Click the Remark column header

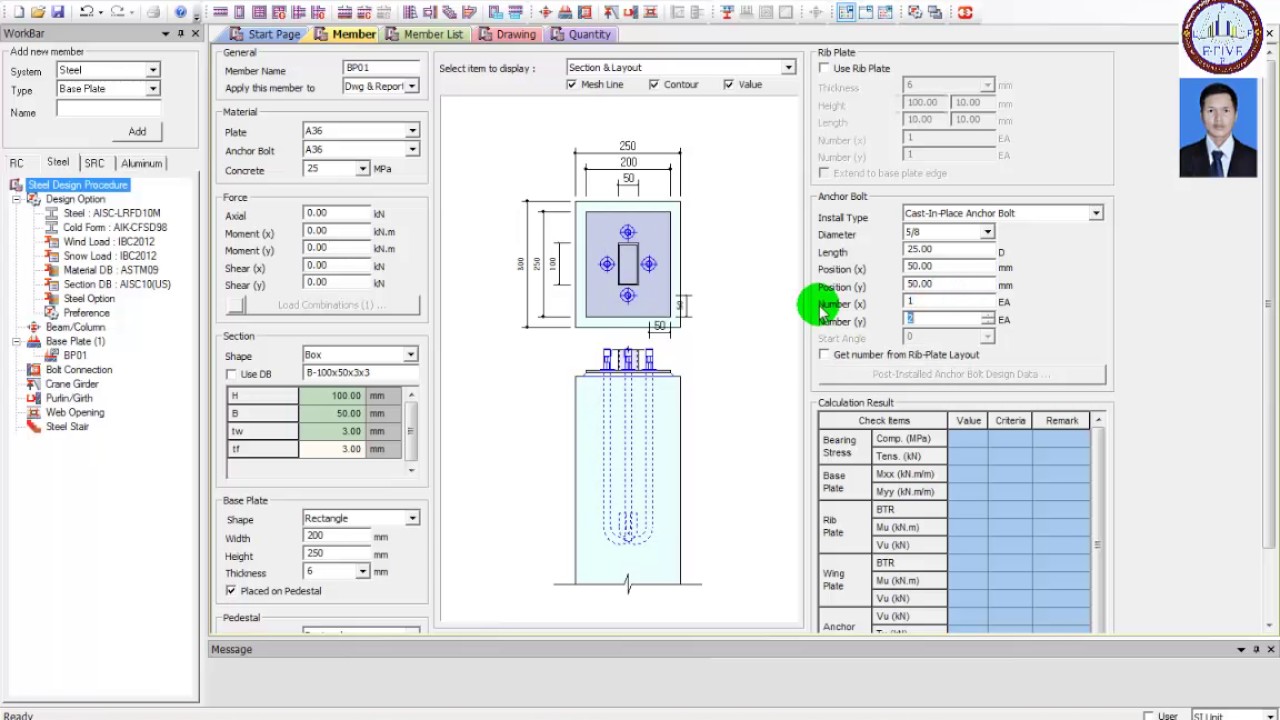1062,421
